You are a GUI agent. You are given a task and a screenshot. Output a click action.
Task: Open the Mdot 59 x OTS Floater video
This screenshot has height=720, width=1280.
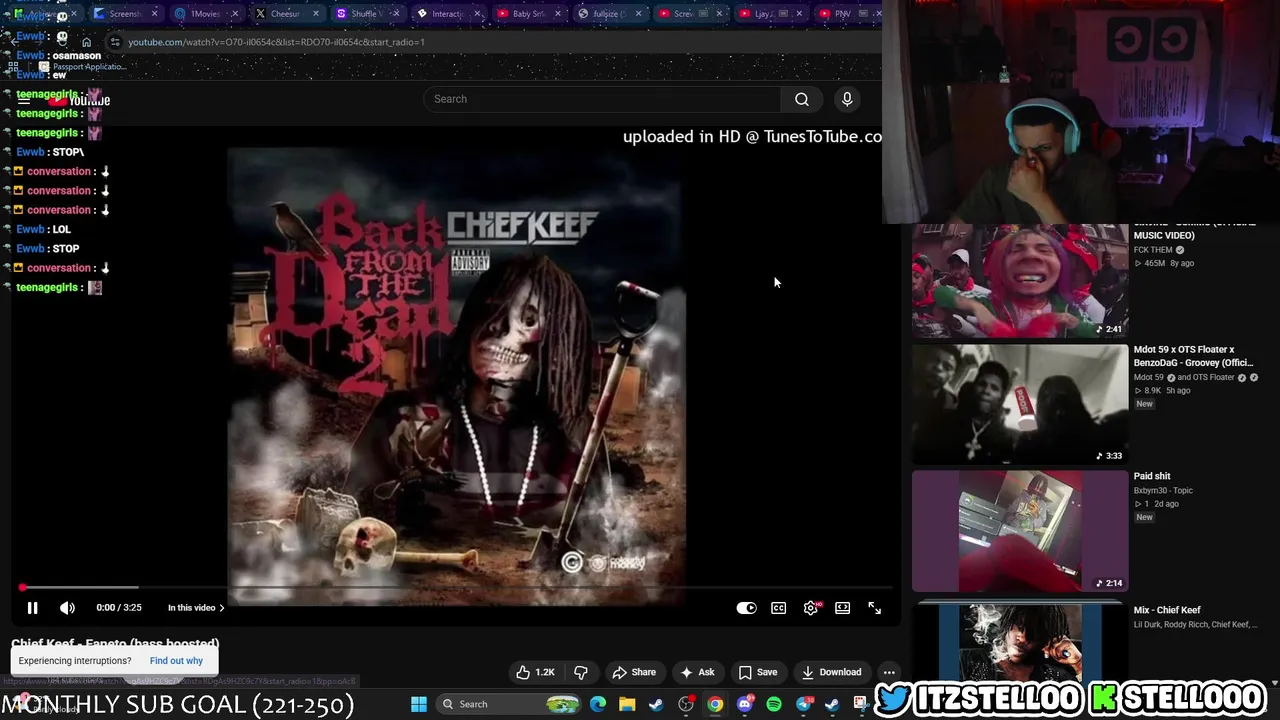coord(1020,404)
